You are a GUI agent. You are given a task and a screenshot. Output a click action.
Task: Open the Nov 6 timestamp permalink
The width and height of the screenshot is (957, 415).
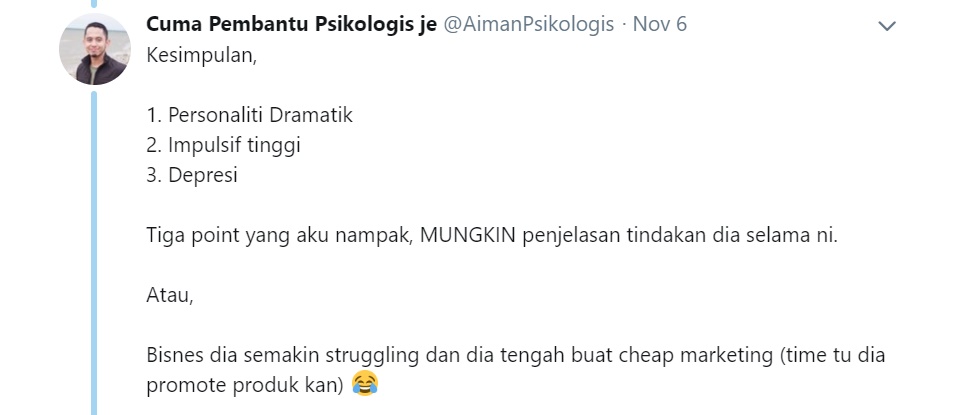click(660, 24)
